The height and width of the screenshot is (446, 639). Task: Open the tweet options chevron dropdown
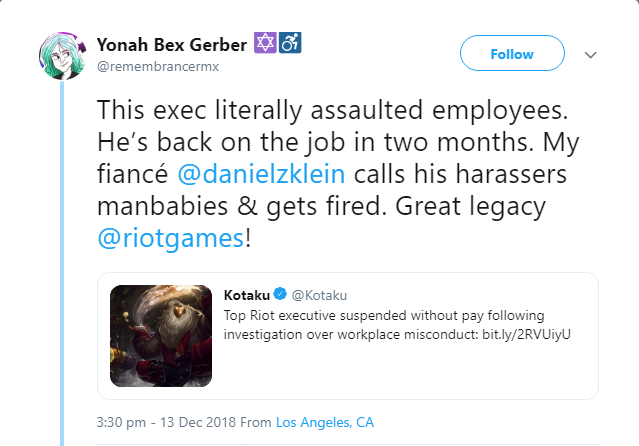pos(591,55)
